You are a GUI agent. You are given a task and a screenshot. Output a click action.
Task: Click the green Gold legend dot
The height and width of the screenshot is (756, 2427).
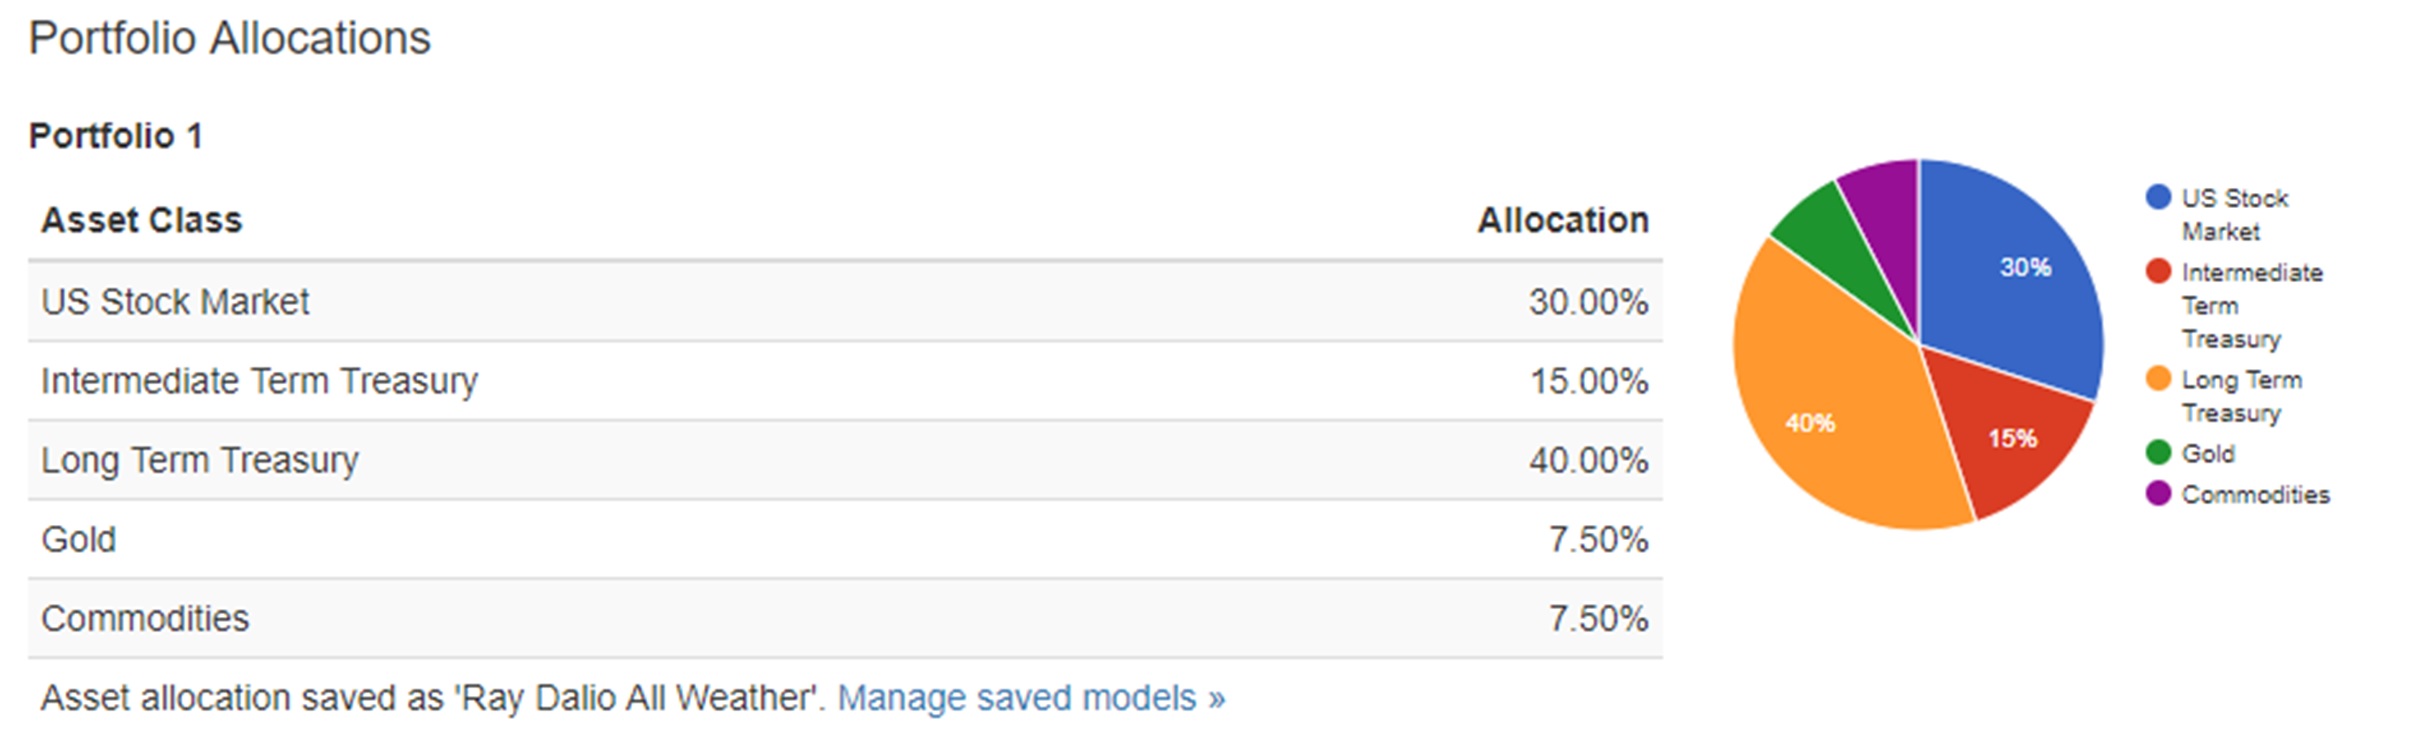[2158, 453]
